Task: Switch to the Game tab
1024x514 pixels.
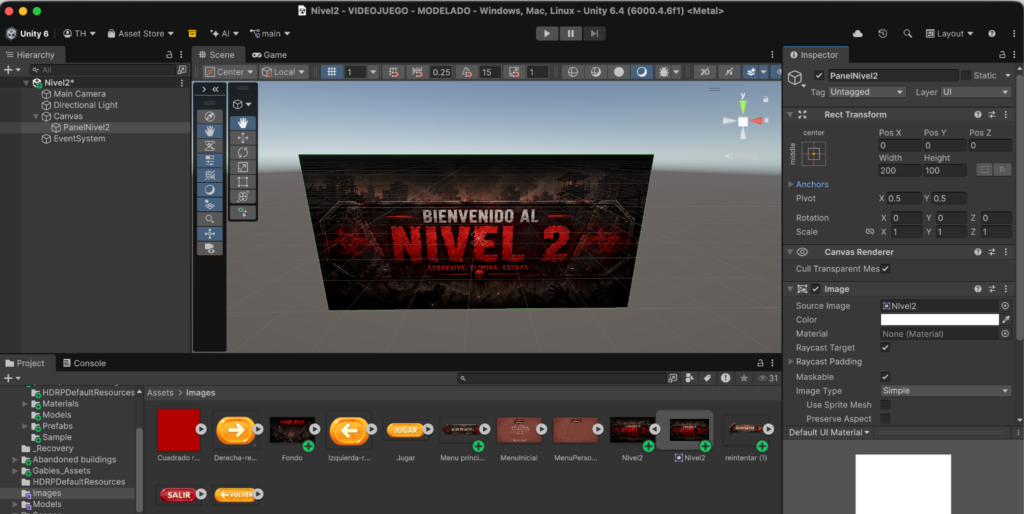Action: [269, 55]
